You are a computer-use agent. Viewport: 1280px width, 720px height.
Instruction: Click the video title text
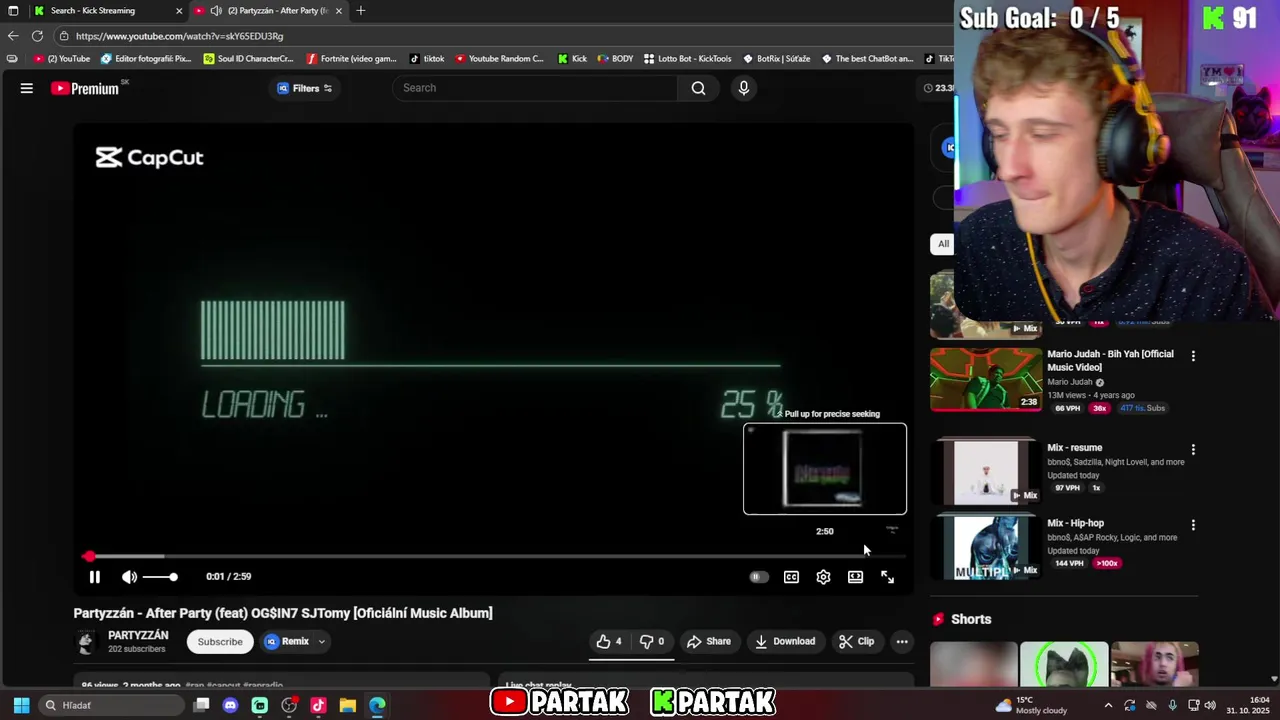click(x=283, y=613)
